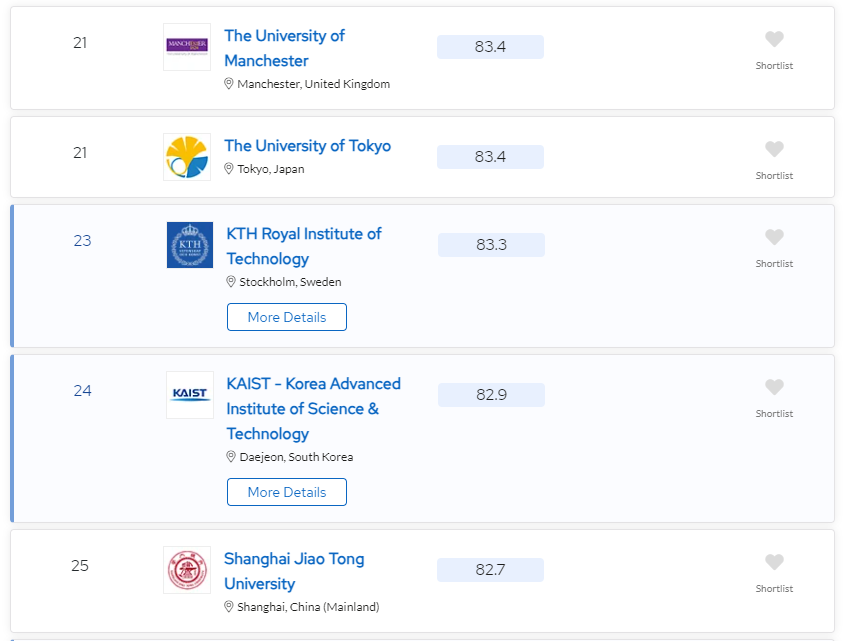Open KTH Royal Institute of Technology link
This screenshot has height=641, width=843.
304,246
